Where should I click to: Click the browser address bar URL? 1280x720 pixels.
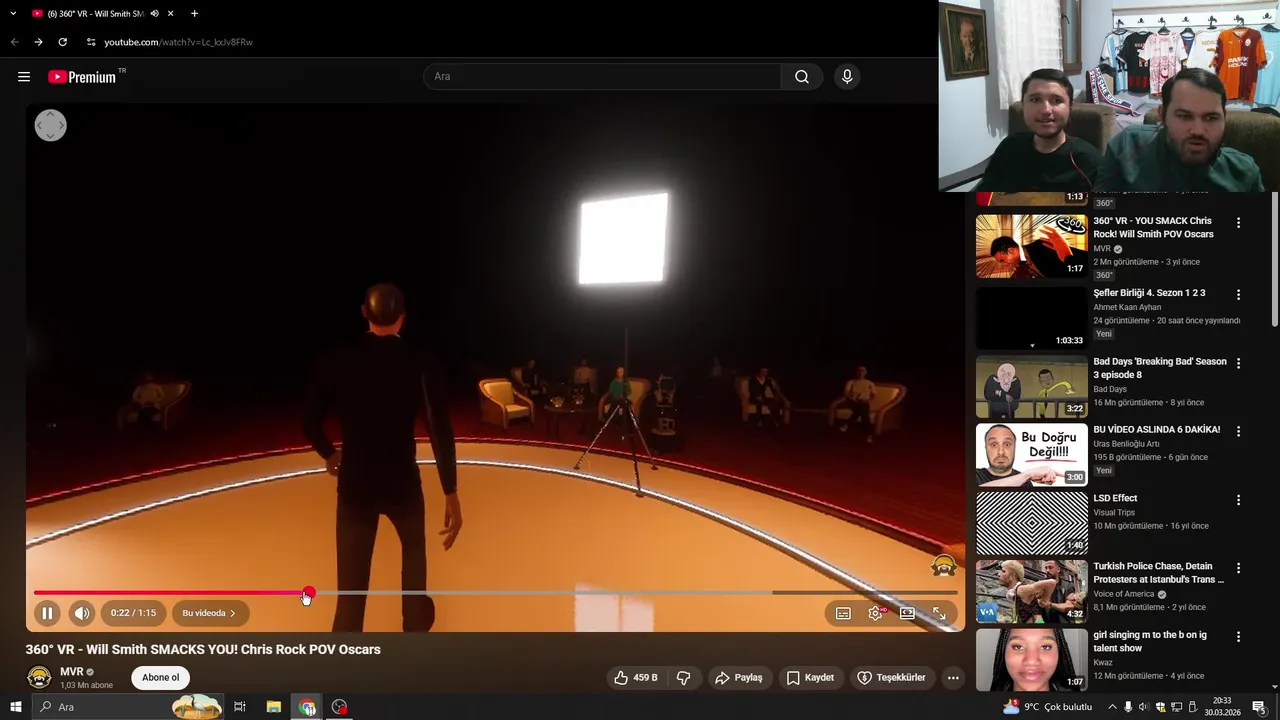[x=178, y=42]
